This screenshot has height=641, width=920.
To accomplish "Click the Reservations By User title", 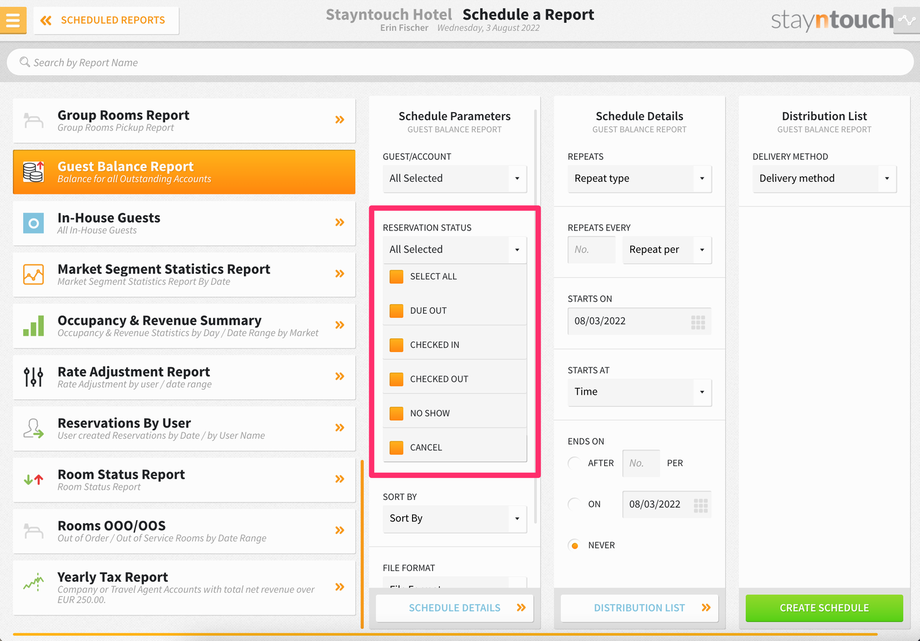I will [124, 423].
